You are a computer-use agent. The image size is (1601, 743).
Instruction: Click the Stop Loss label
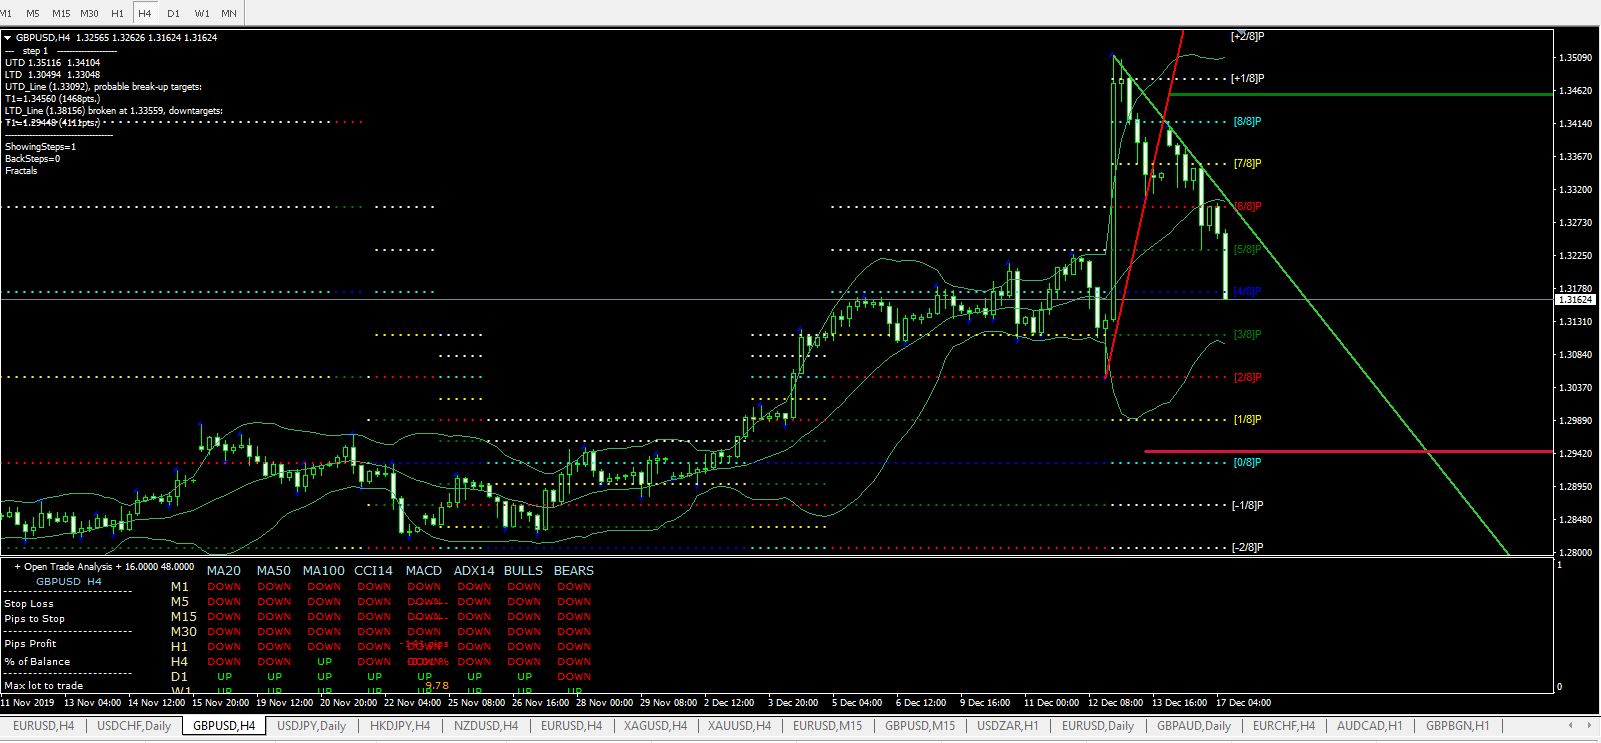click(29, 604)
